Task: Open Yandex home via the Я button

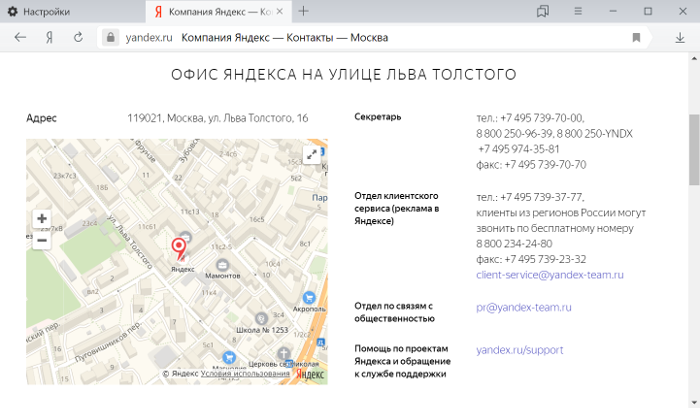Action: [49, 37]
